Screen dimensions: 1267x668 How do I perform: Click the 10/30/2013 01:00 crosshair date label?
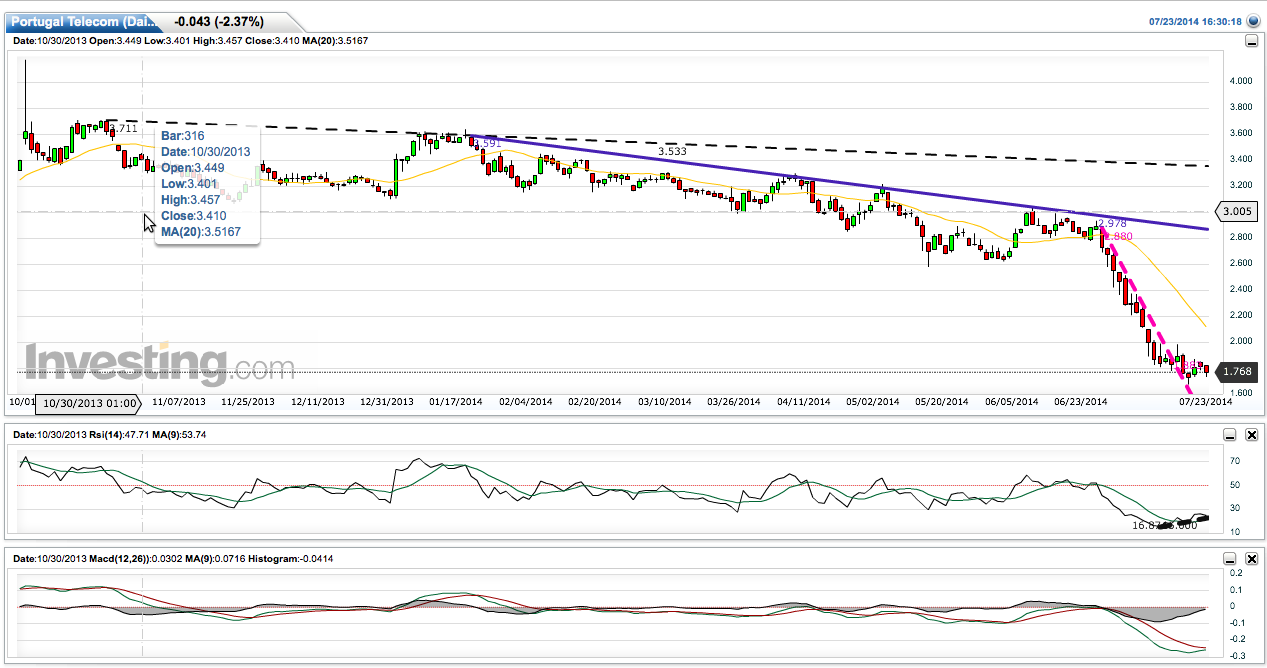(90, 403)
